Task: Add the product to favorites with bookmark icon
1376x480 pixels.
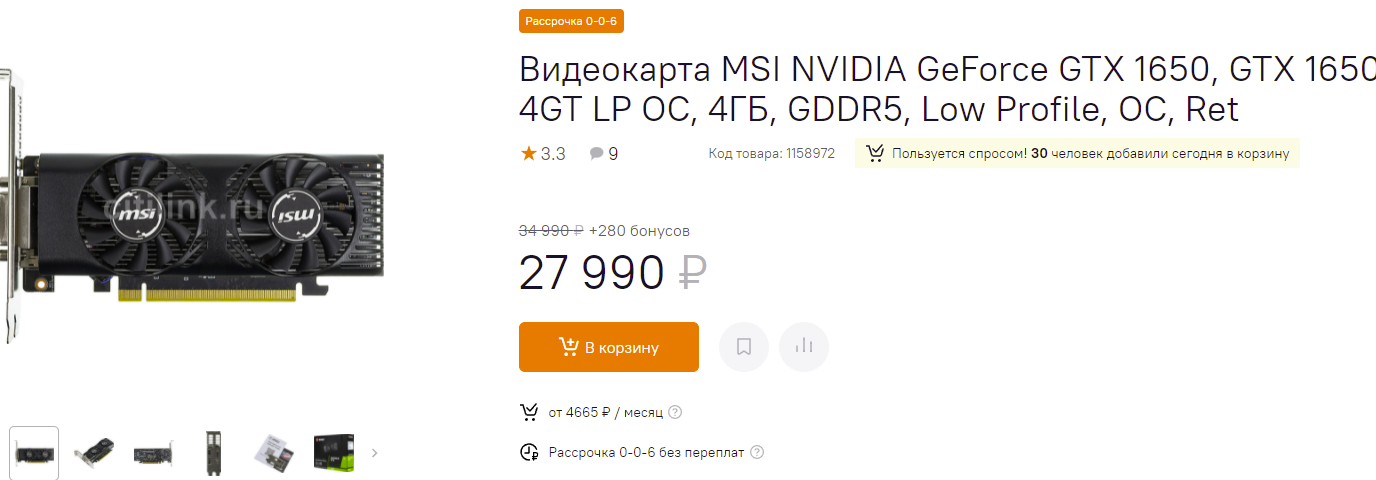Action: [x=743, y=347]
